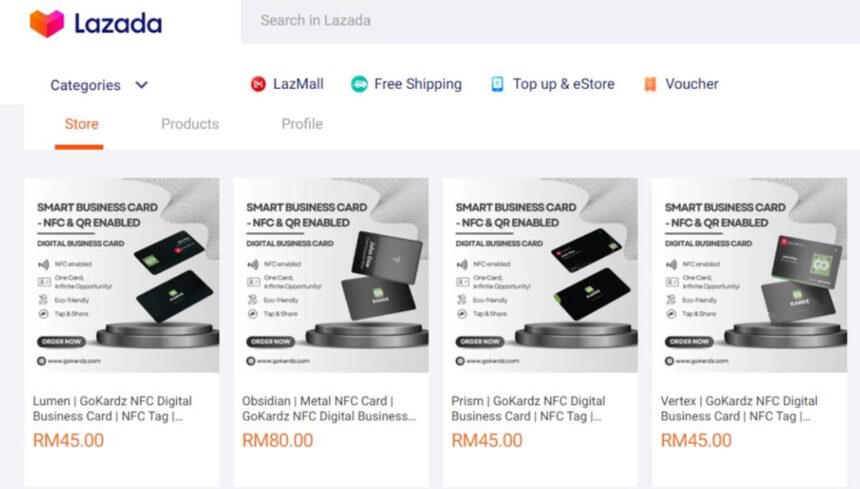The image size is (860, 489).
Task: Expand the Categories dropdown chevron
Action: (x=141, y=85)
